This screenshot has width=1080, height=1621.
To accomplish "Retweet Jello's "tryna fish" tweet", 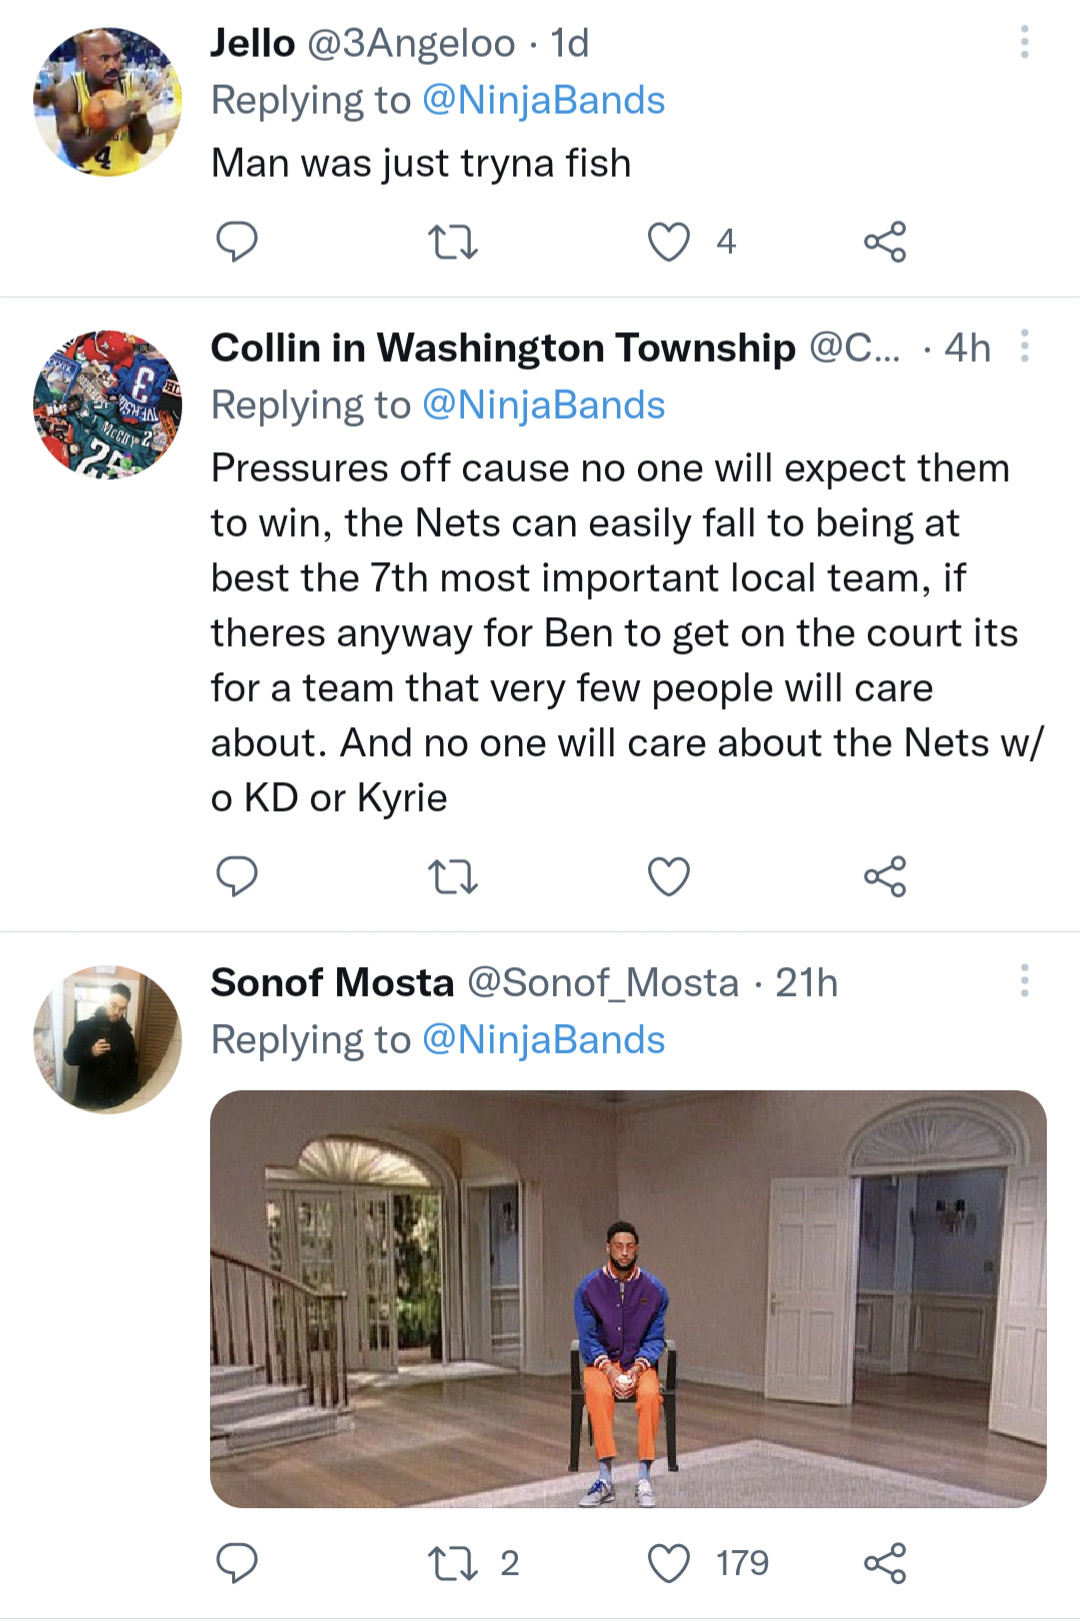I will (x=452, y=242).
